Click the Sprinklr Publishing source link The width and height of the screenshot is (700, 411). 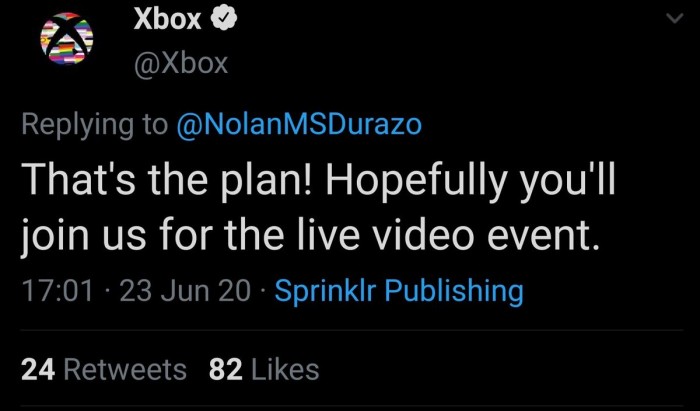(x=398, y=291)
